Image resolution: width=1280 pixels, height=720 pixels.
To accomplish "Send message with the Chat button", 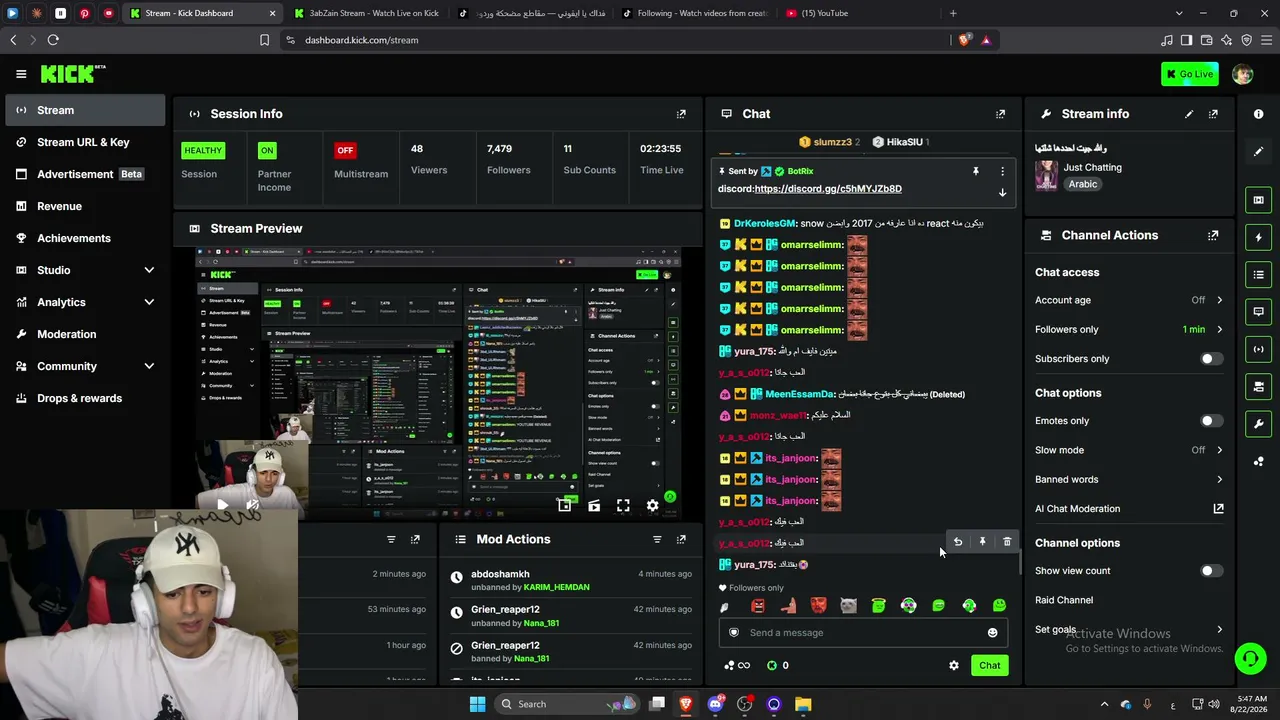I will (989, 665).
